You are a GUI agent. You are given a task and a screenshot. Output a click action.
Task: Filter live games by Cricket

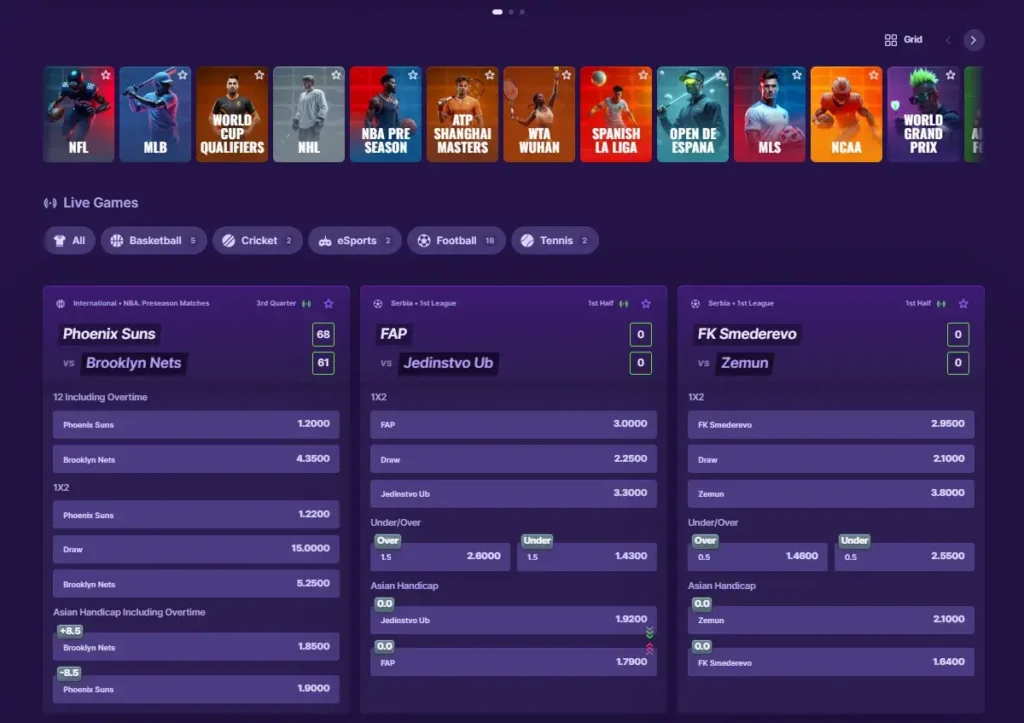[257, 240]
